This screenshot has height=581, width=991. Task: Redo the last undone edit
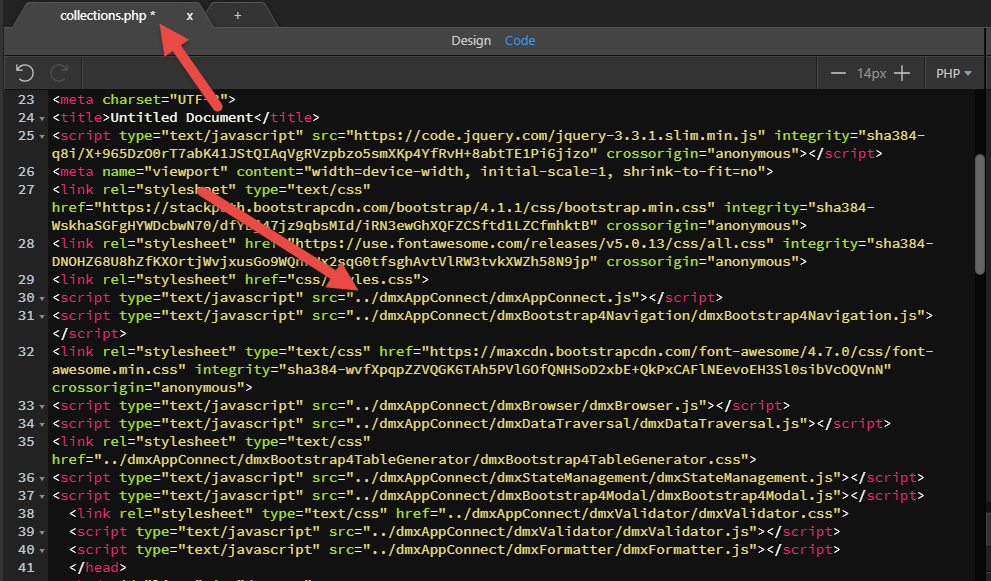(59, 73)
